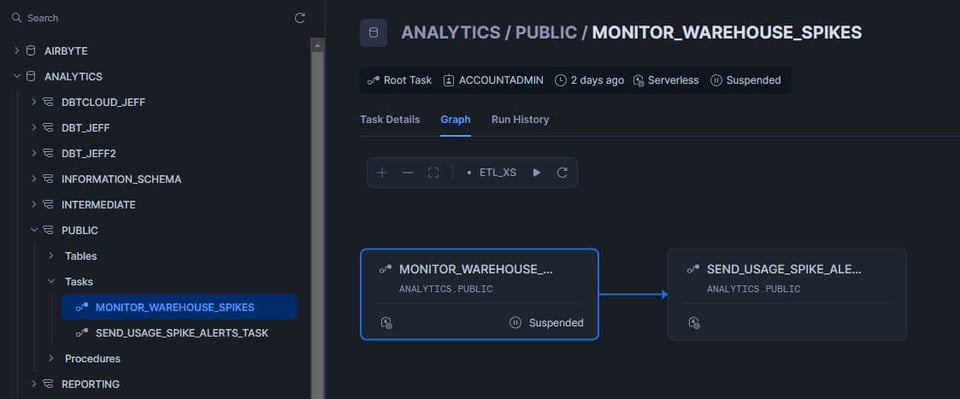Click the DBTCLOUD_JEFF schema icon
The height and width of the screenshot is (399, 960).
[x=48, y=102]
